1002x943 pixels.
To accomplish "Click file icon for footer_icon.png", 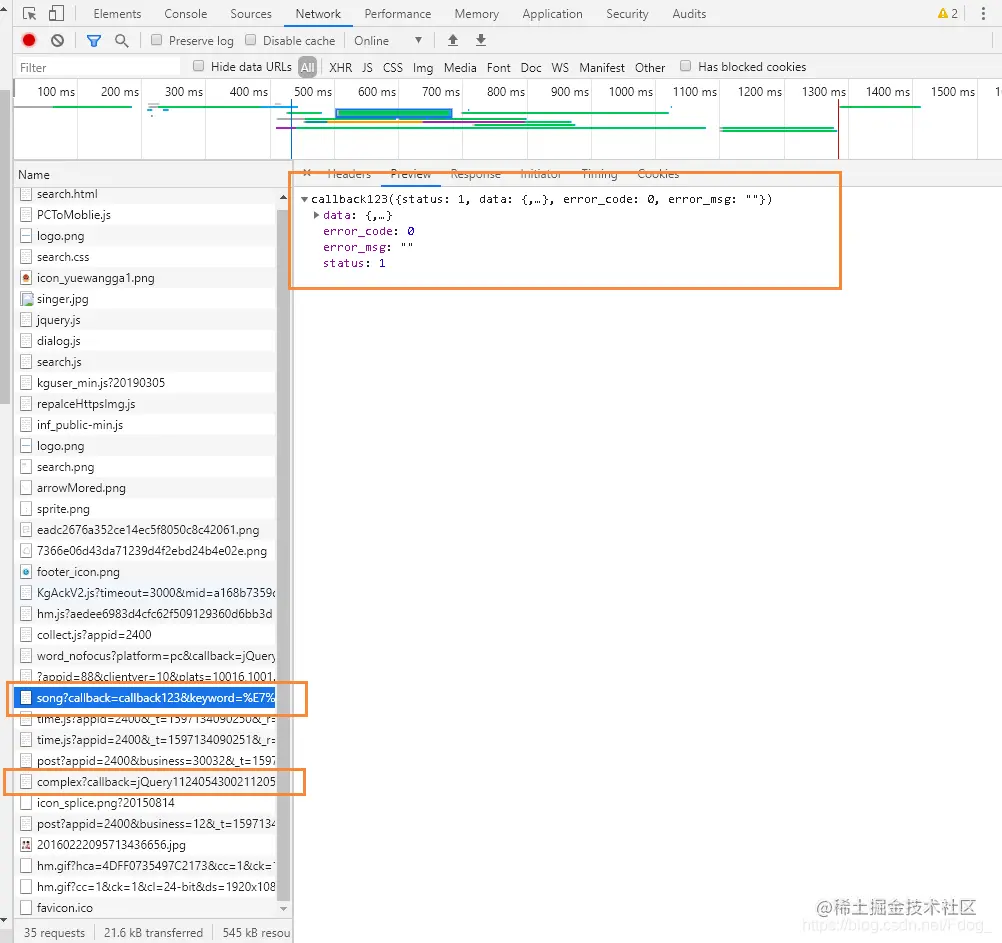I will pos(26,572).
